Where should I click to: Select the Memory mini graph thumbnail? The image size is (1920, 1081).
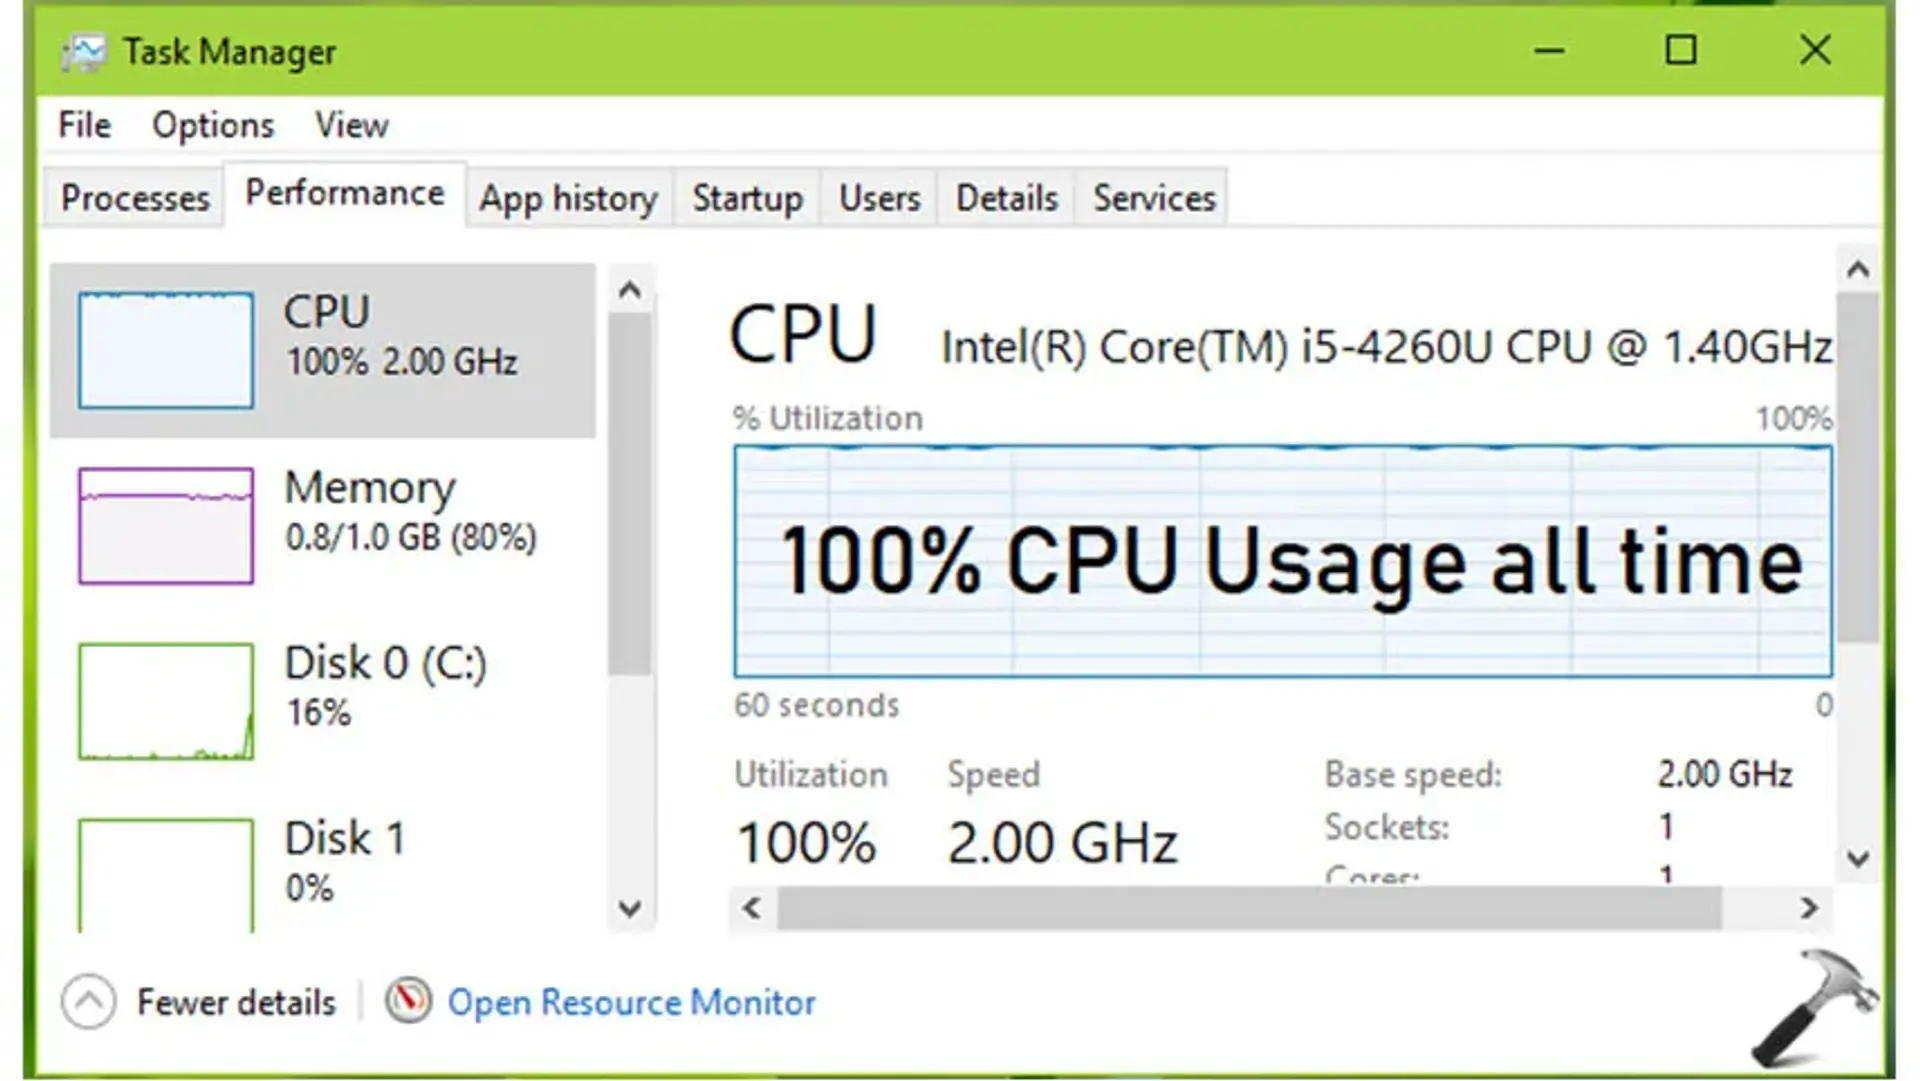tap(166, 526)
